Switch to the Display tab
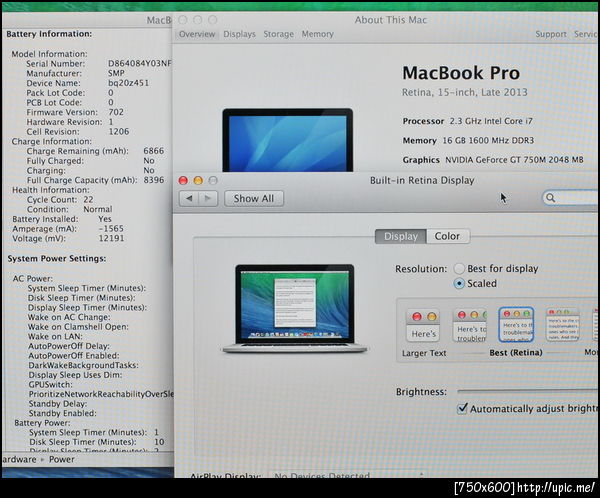This screenshot has width=600, height=498. click(x=401, y=237)
